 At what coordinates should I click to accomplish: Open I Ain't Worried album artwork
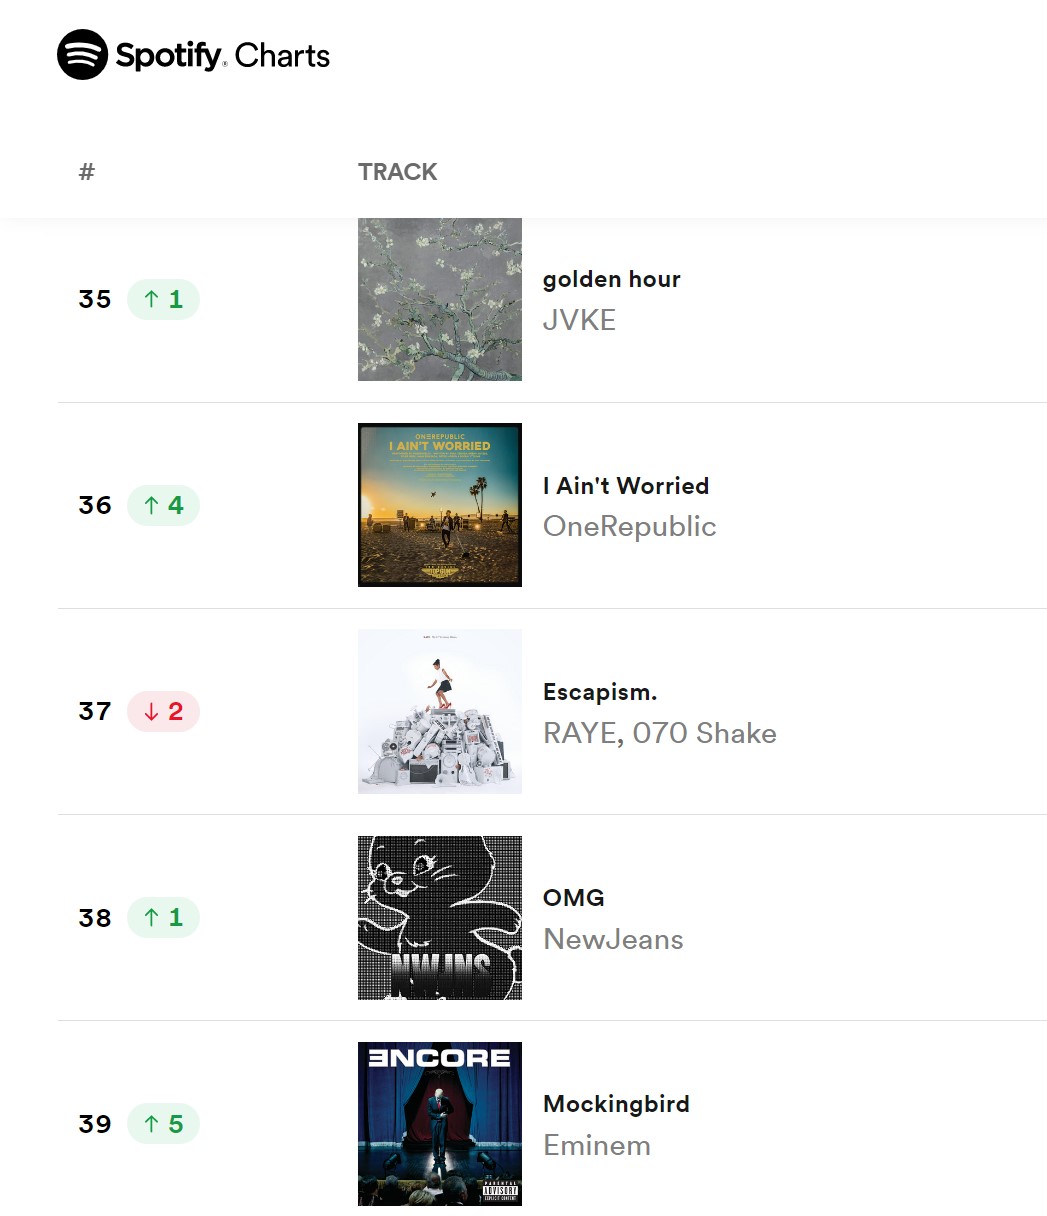pos(440,505)
